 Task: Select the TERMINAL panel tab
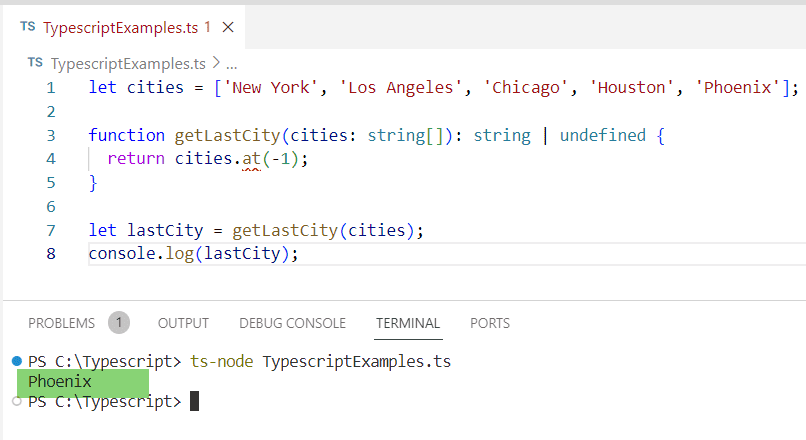[408, 323]
